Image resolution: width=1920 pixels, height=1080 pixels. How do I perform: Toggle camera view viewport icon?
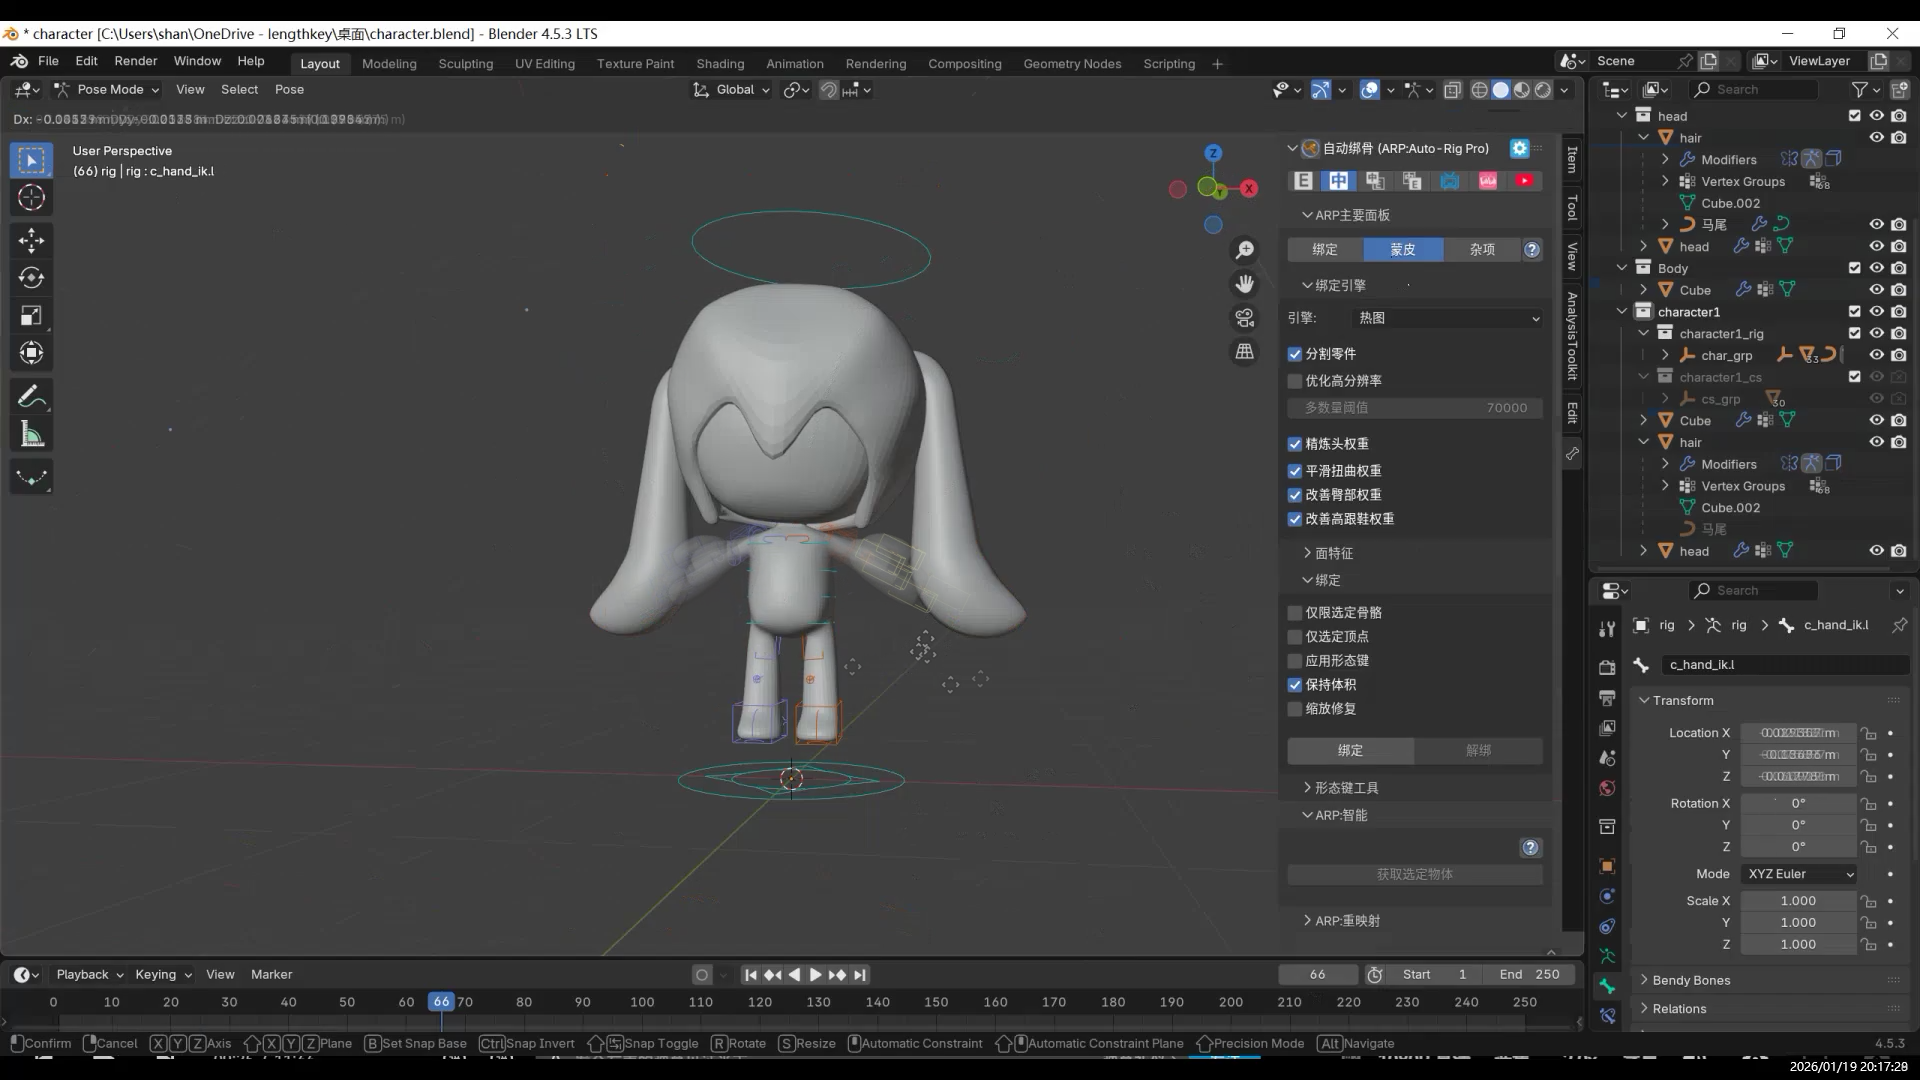1244,318
